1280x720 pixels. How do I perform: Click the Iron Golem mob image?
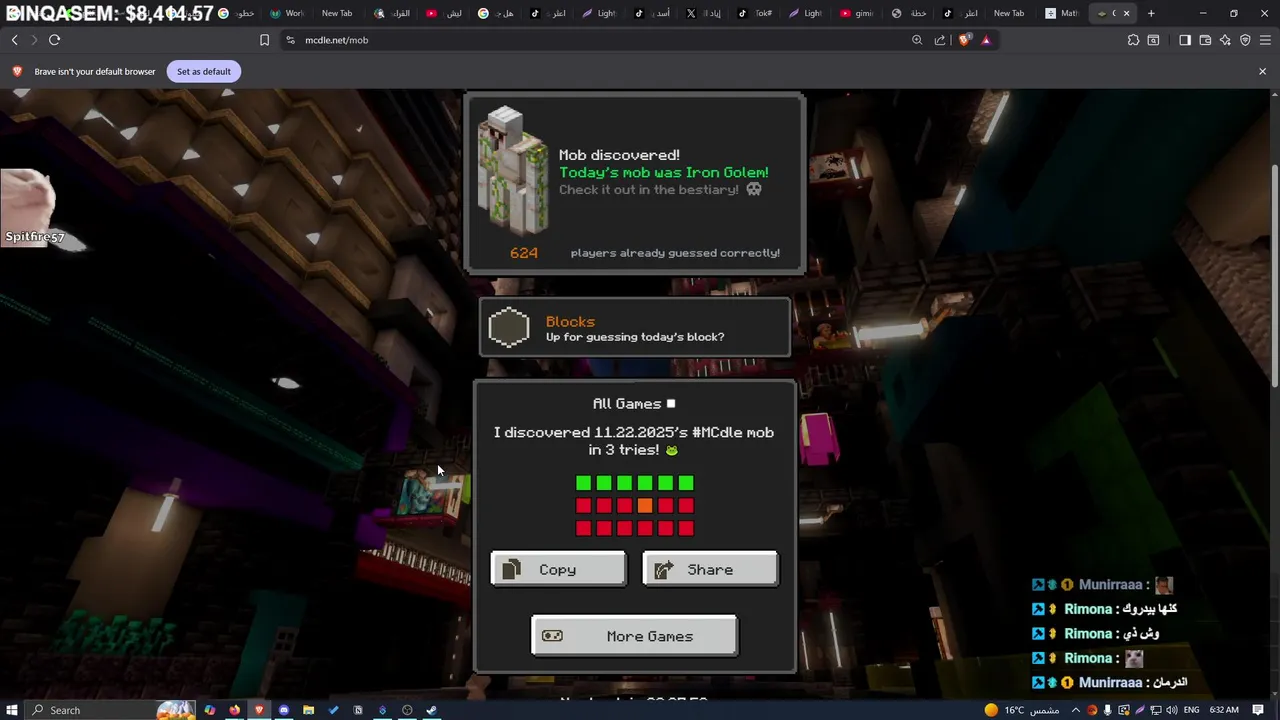pyautogui.click(x=512, y=170)
